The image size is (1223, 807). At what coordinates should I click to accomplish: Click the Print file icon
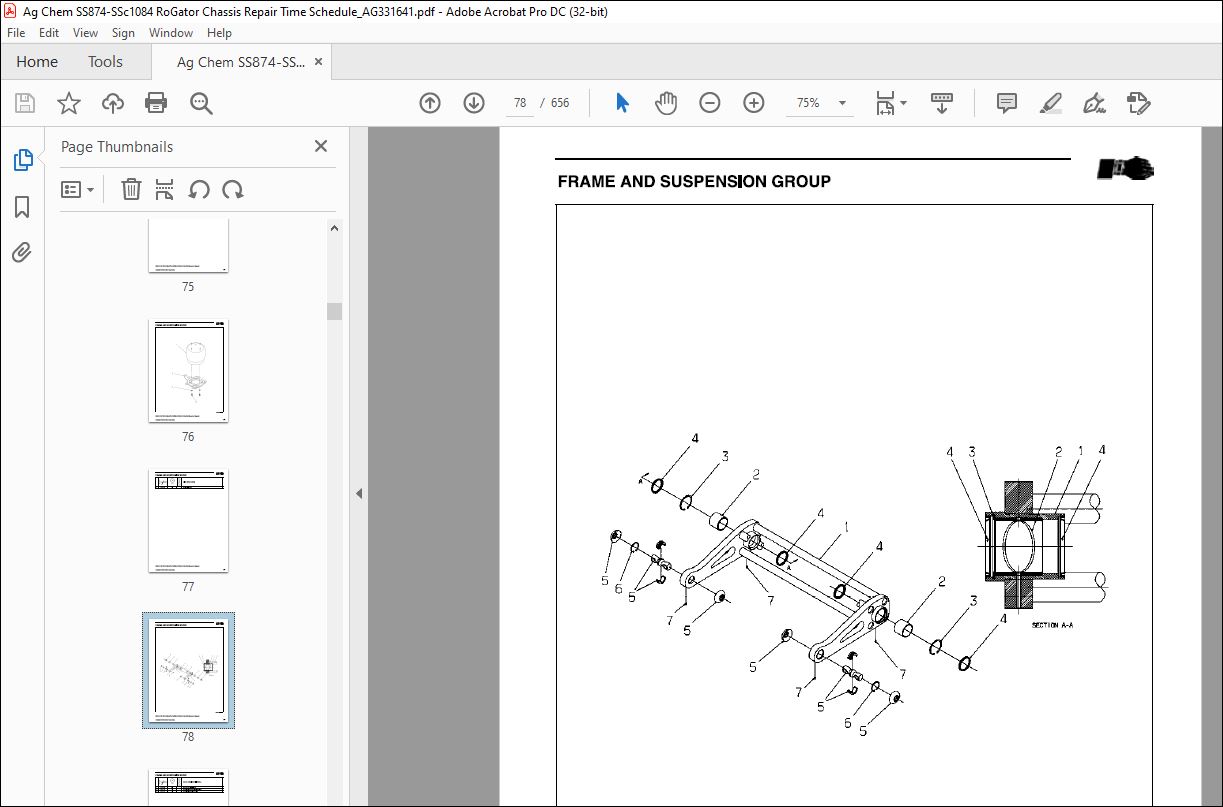(156, 103)
